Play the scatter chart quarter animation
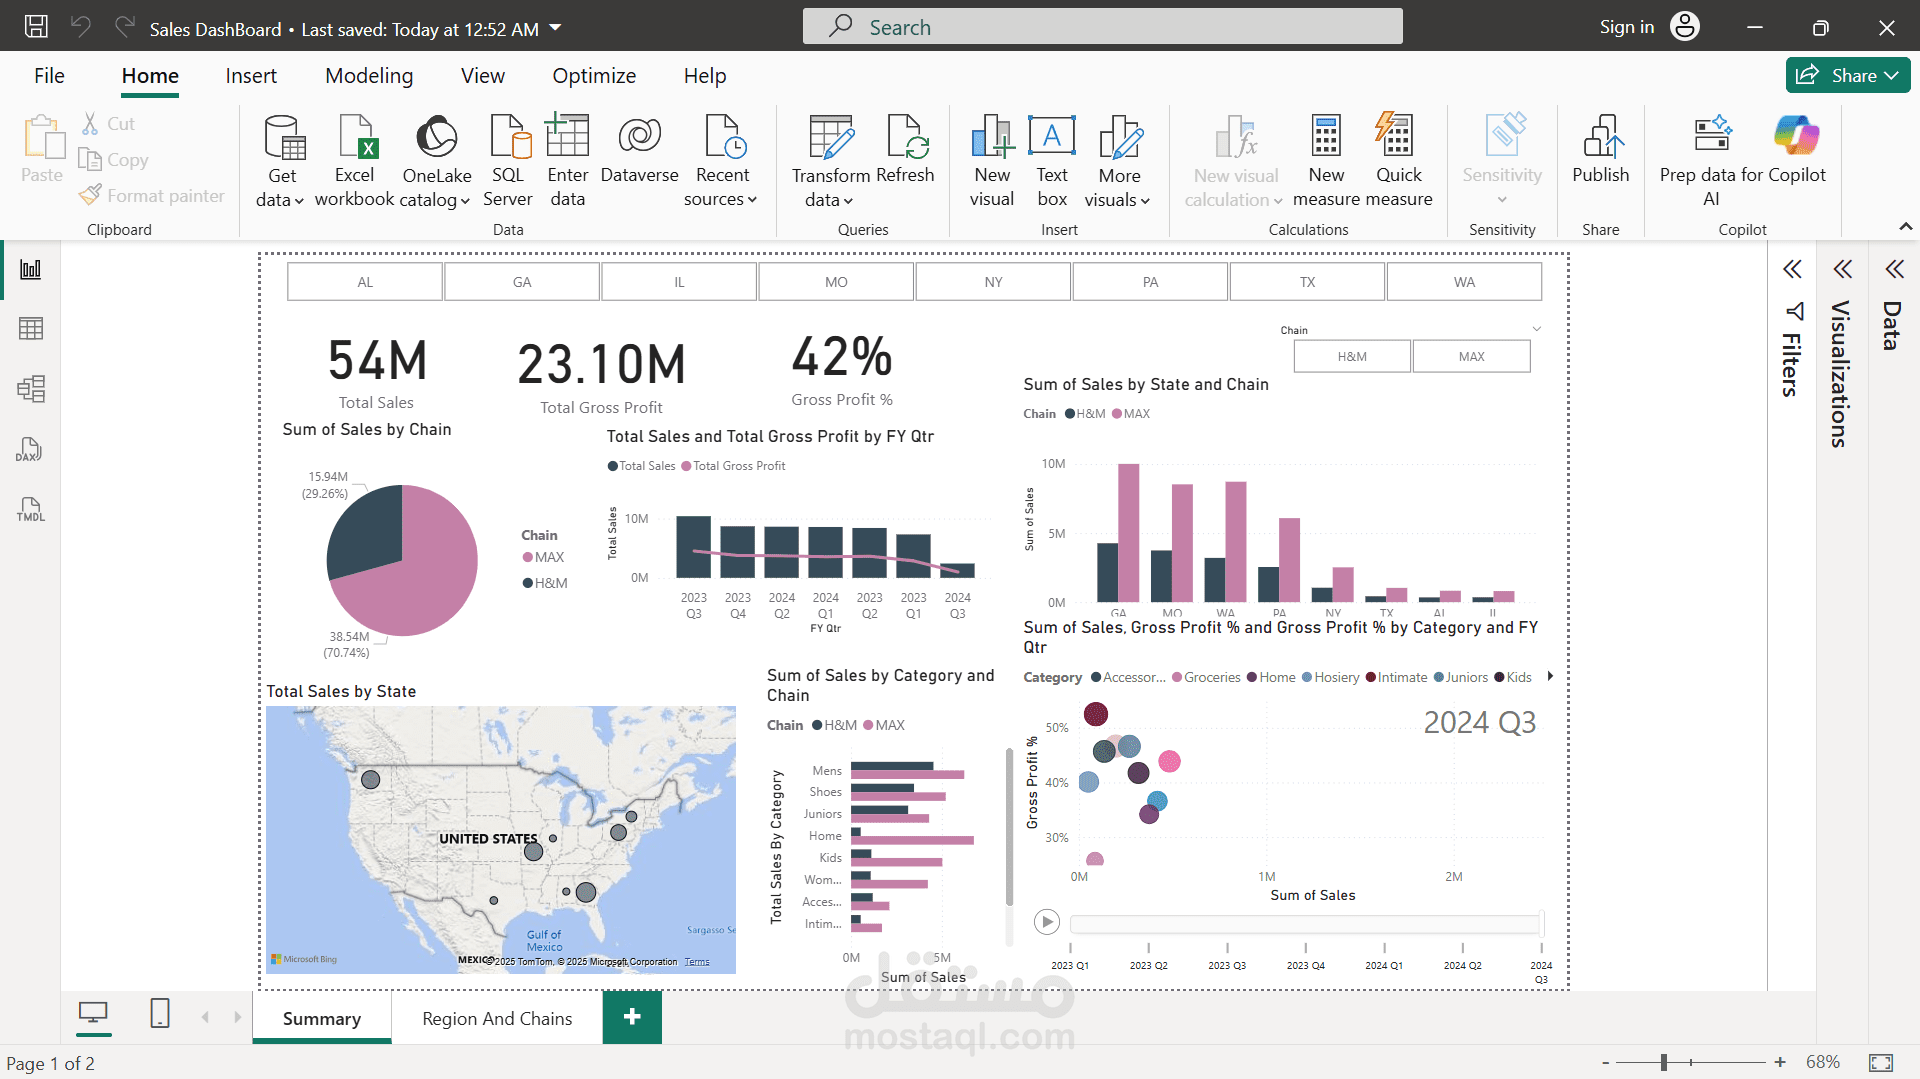The height and width of the screenshot is (1079, 1920). (x=1047, y=922)
